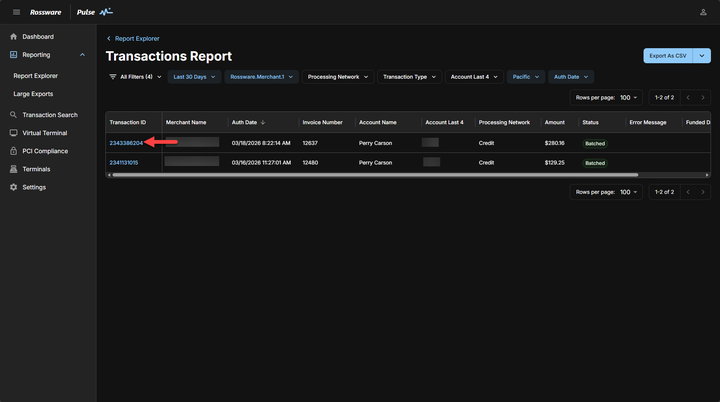Click the Terminals icon in sidebar
The width and height of the screenshot is (720, 402).
13,169
